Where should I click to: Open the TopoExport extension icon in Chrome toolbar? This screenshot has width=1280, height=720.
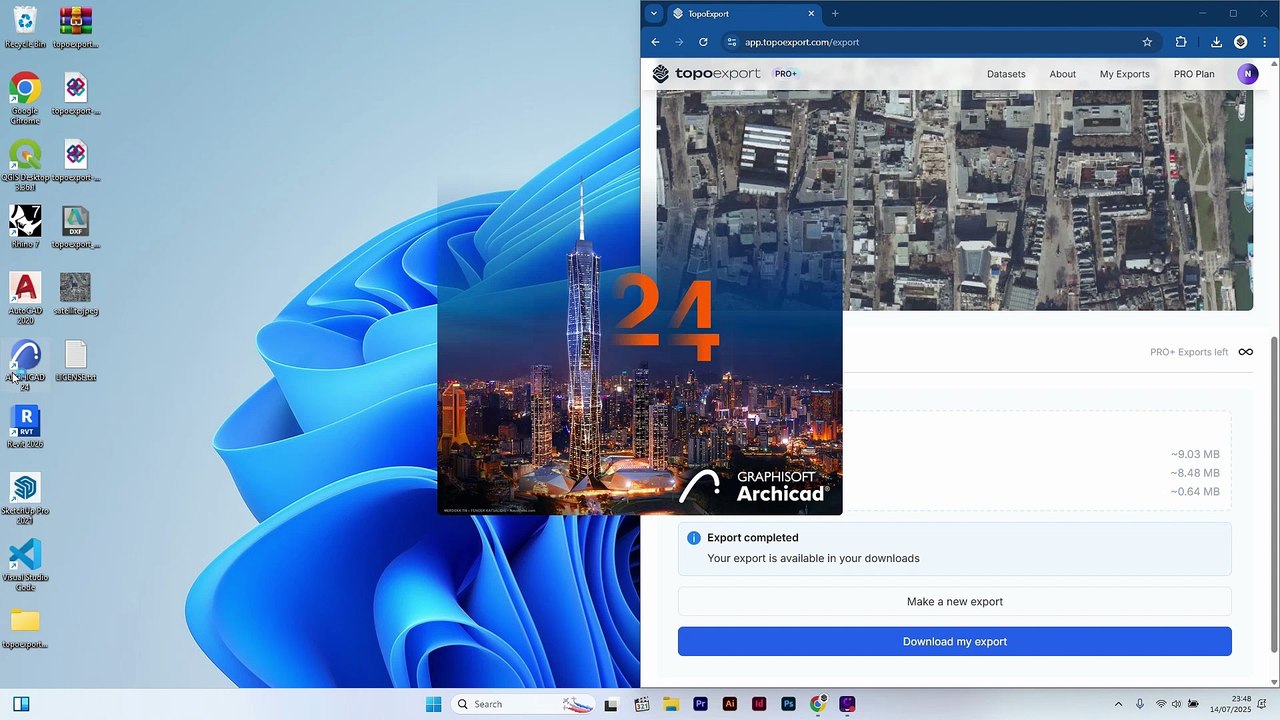(x=1240, y=42)
